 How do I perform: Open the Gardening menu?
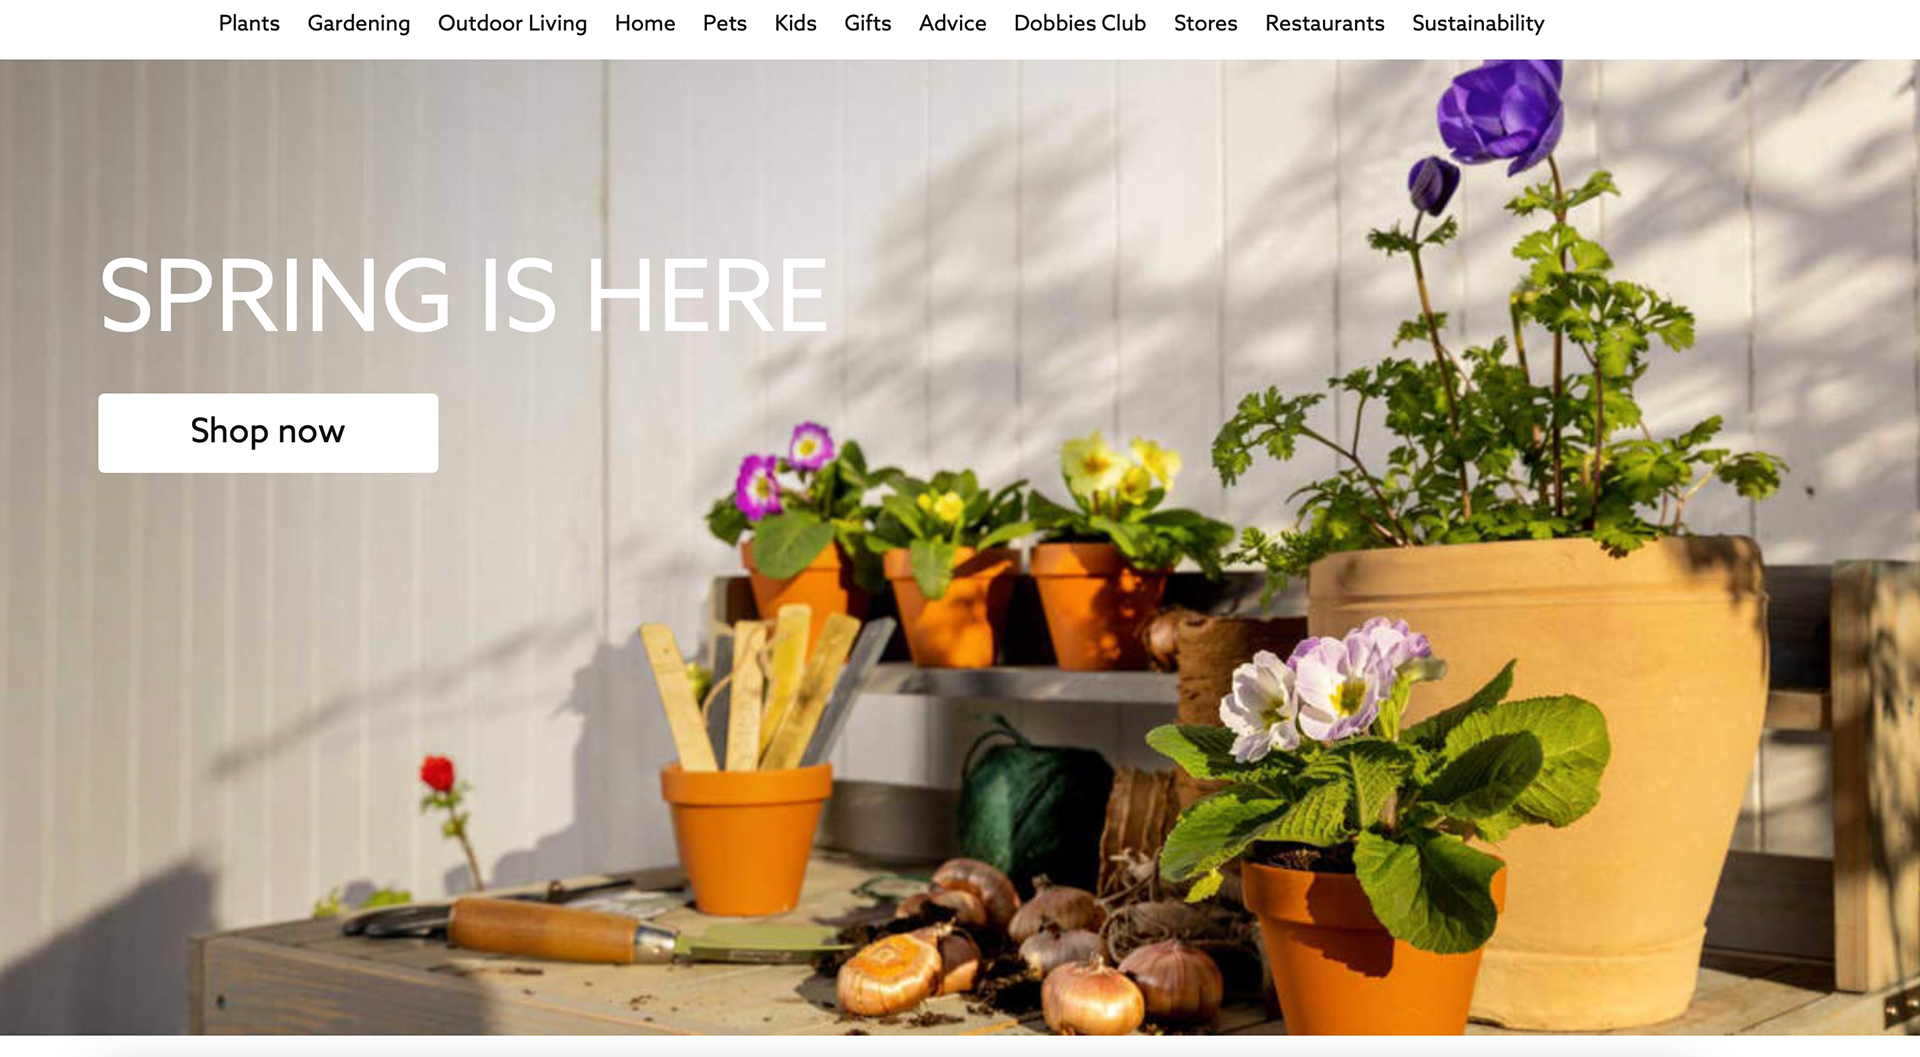click(x=358, y=23)
